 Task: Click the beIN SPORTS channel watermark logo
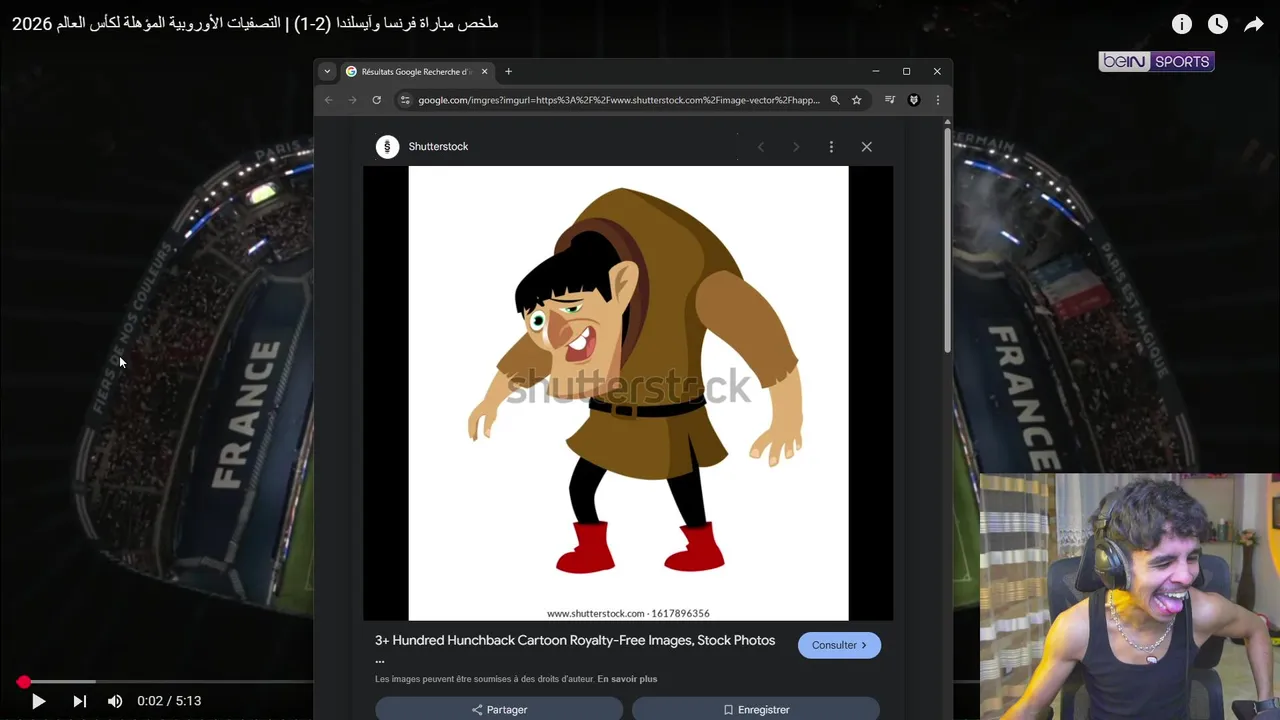1156,61
